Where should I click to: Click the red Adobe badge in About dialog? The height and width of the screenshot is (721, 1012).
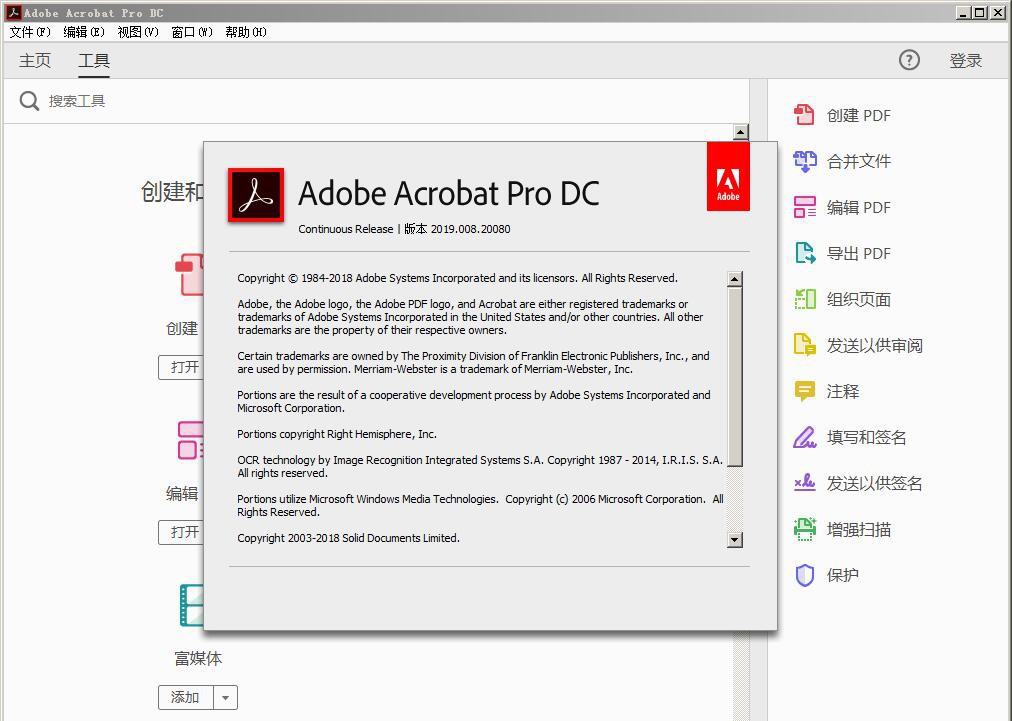click(x=728, y=176)
